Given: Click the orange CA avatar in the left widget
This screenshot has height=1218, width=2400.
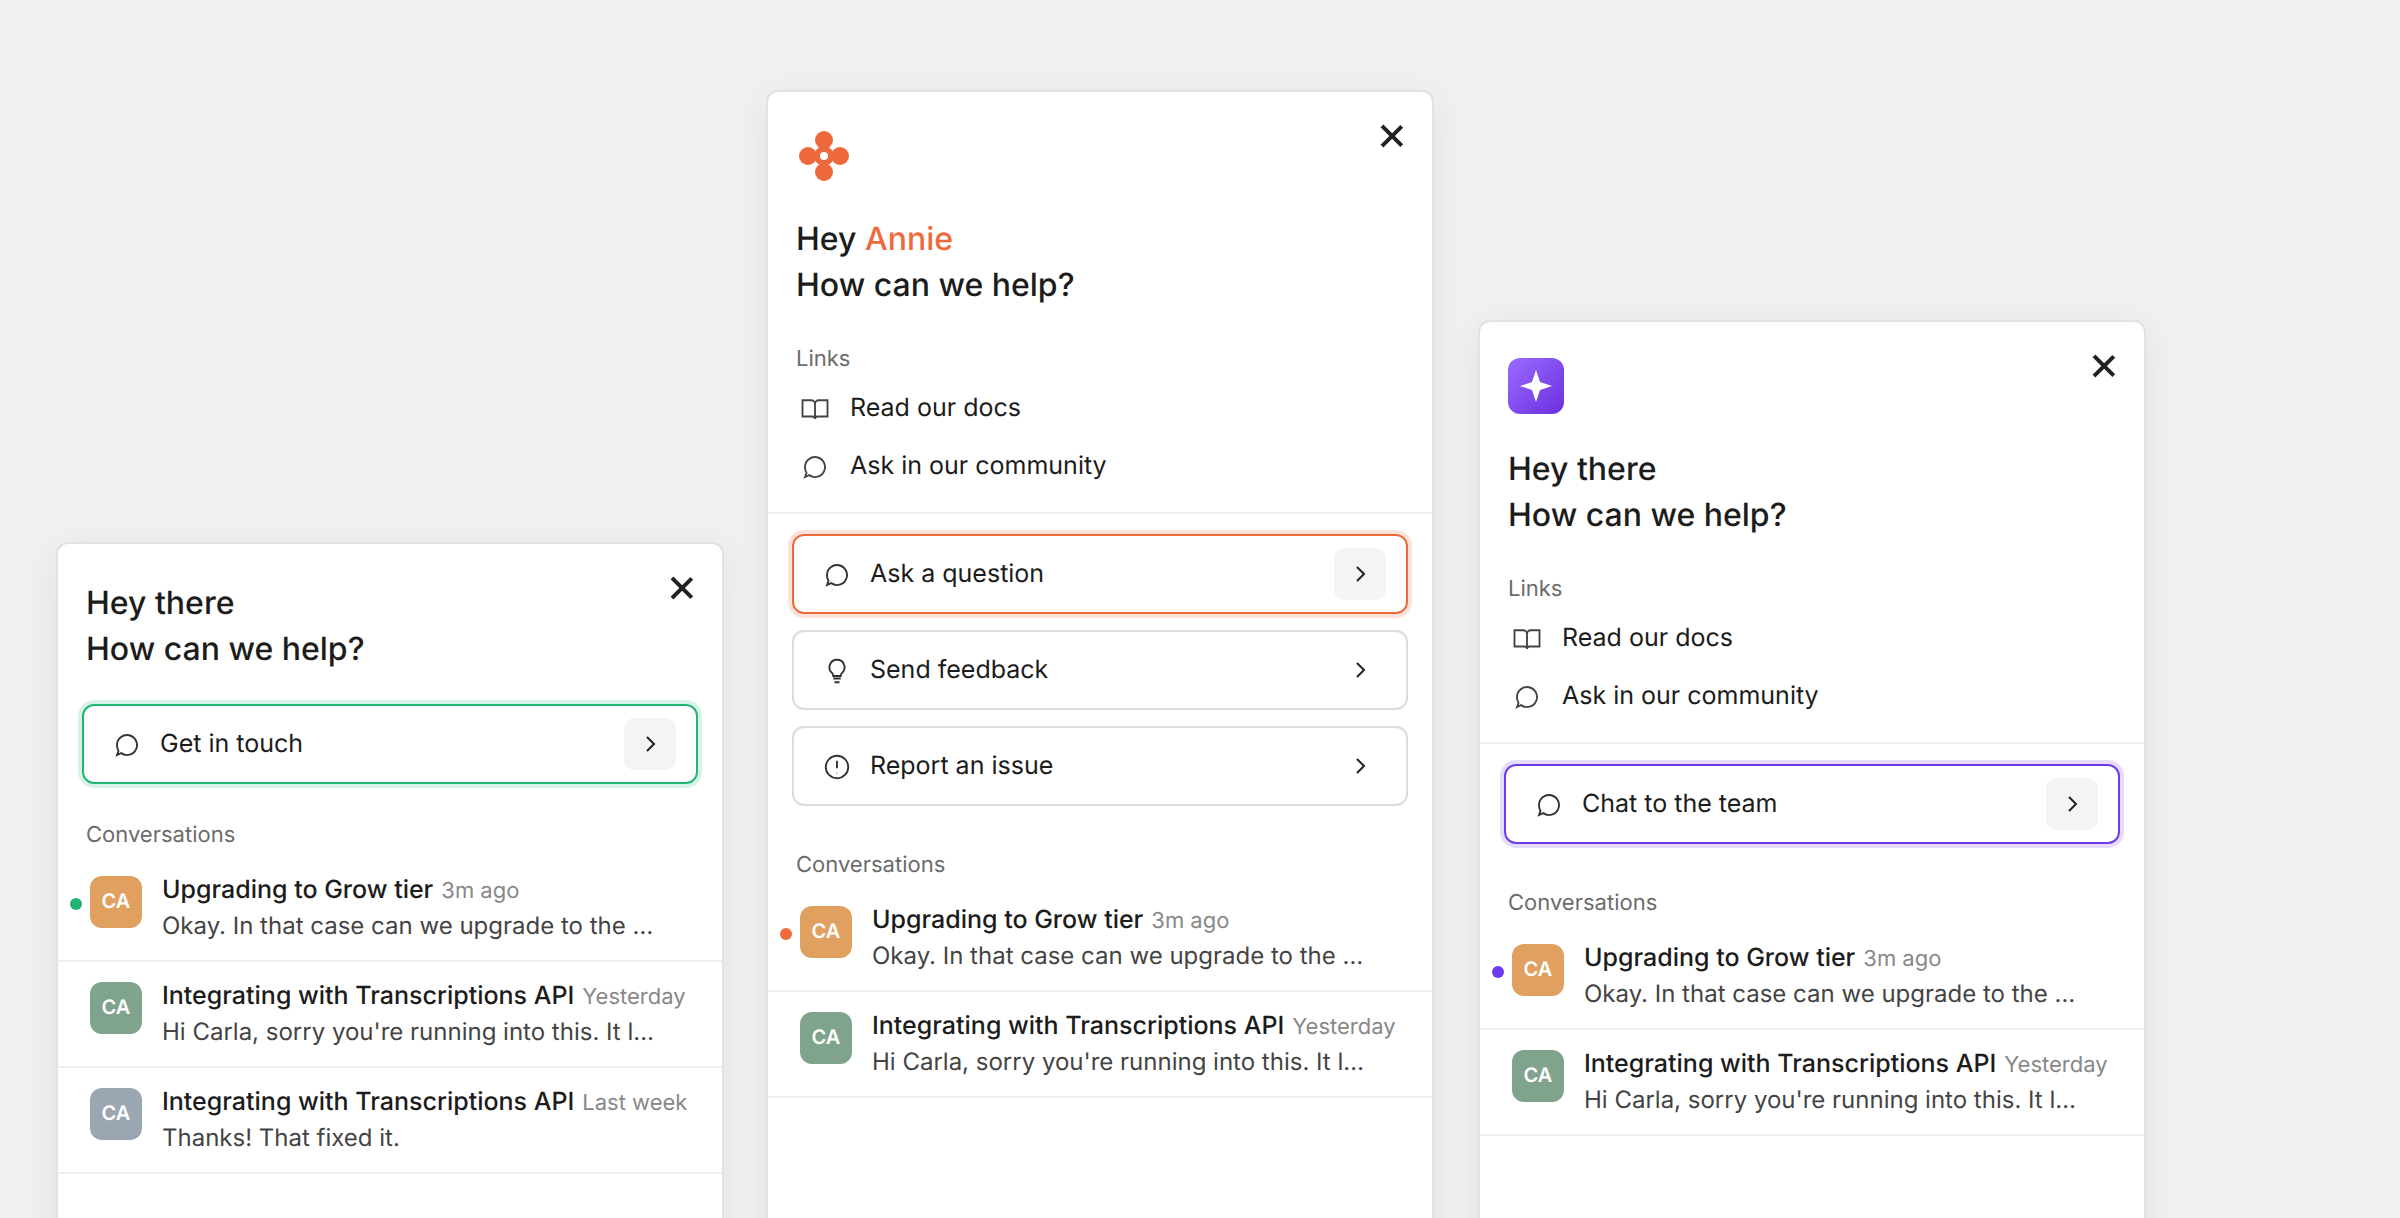Looking at the screenshot, I should (x=116, y=902).
